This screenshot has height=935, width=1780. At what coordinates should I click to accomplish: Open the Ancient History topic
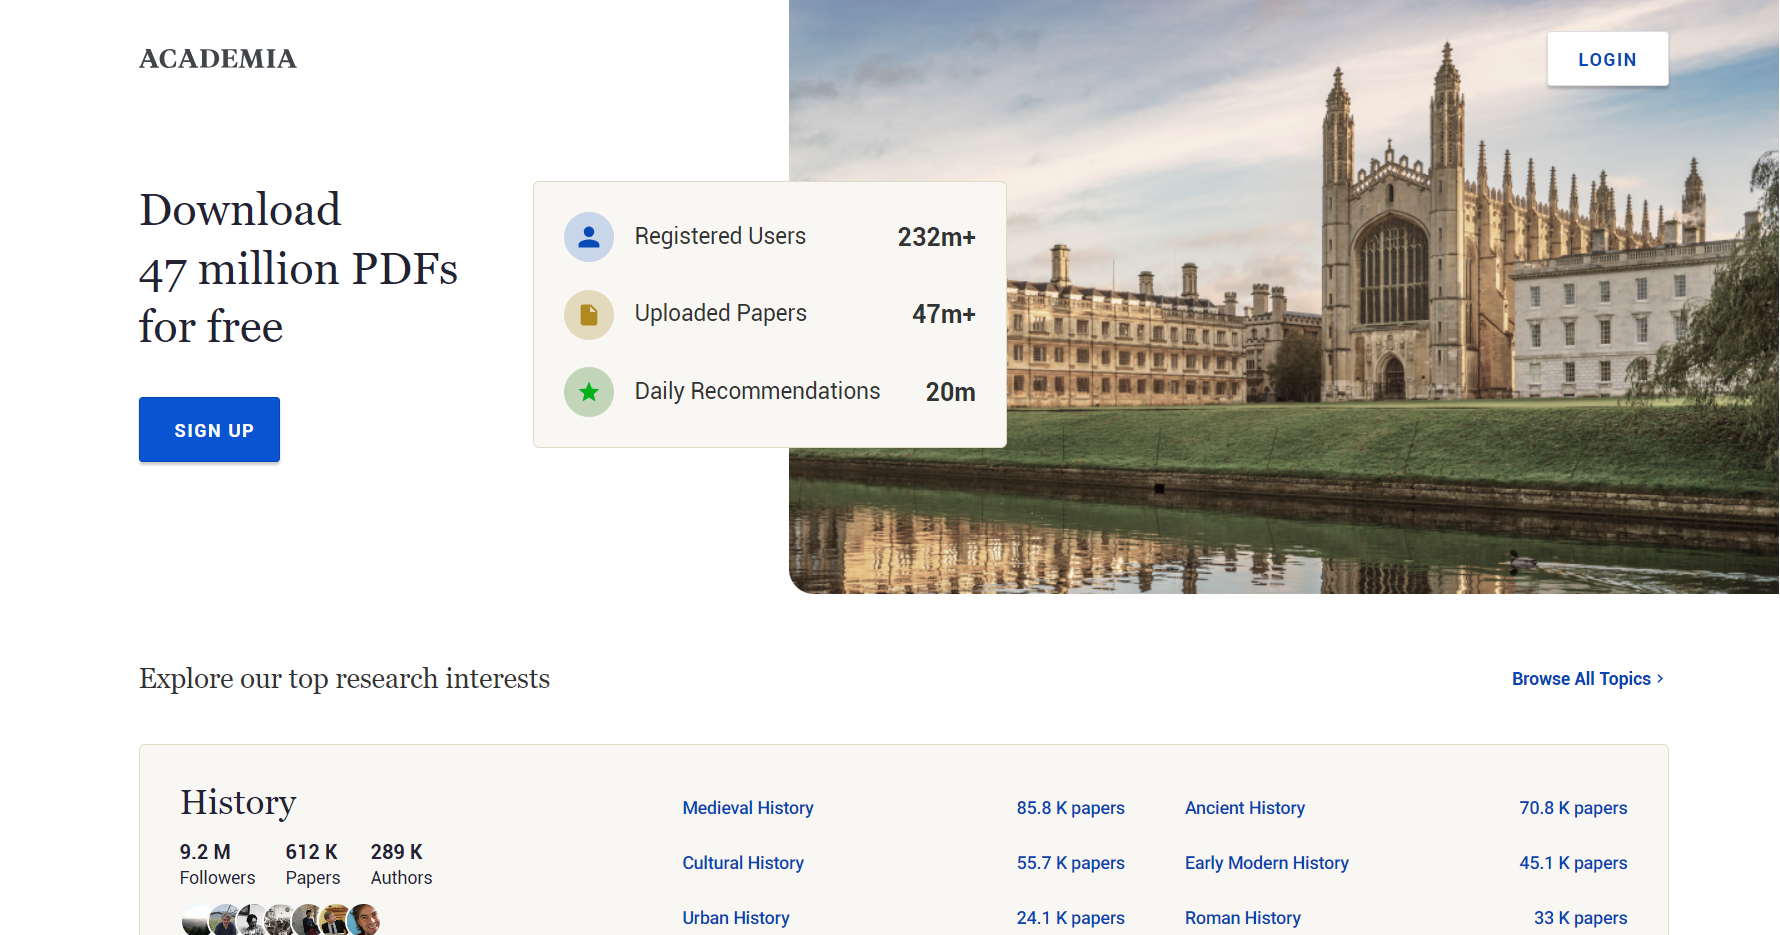pyautogui.click(x=1245, y=808)
